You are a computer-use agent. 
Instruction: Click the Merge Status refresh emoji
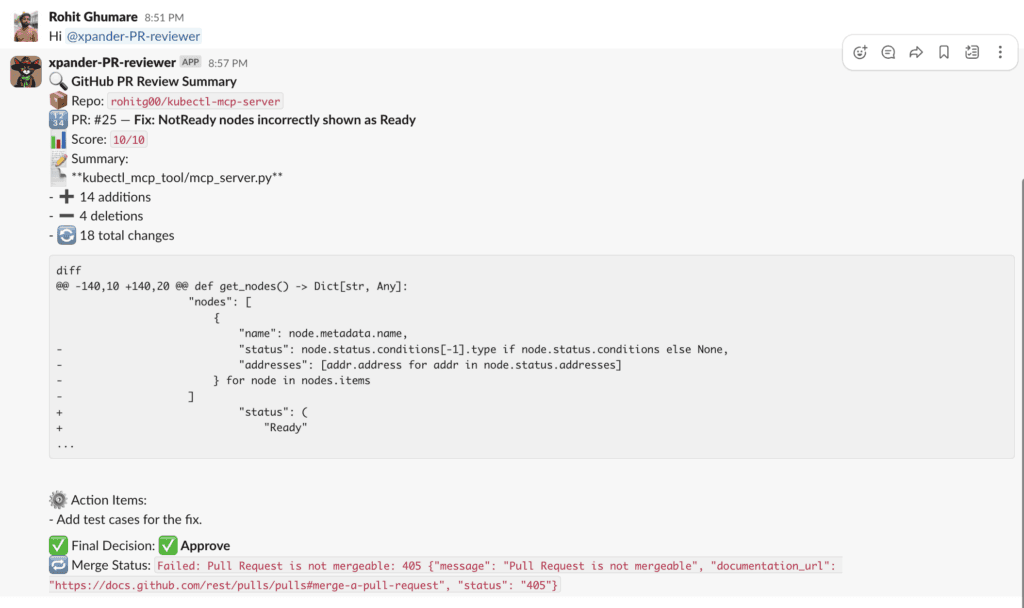point(58,565)
